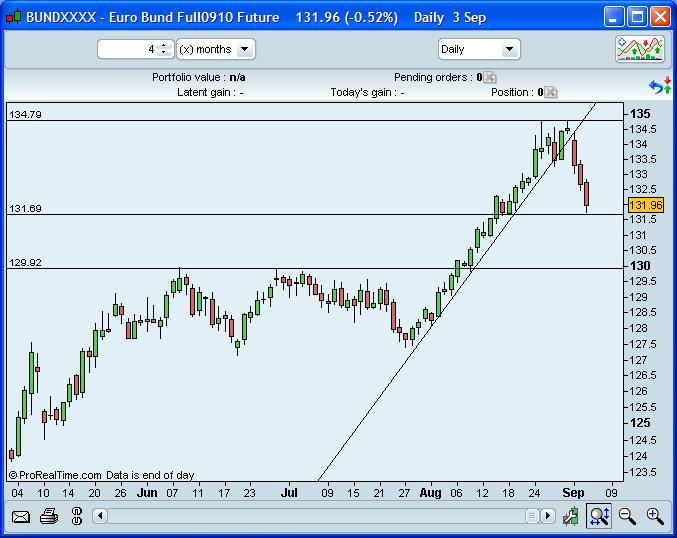This screenshot has width=677, height=538.
Task: Click the 123.5 price axis label
Action: tap(643, 472)
